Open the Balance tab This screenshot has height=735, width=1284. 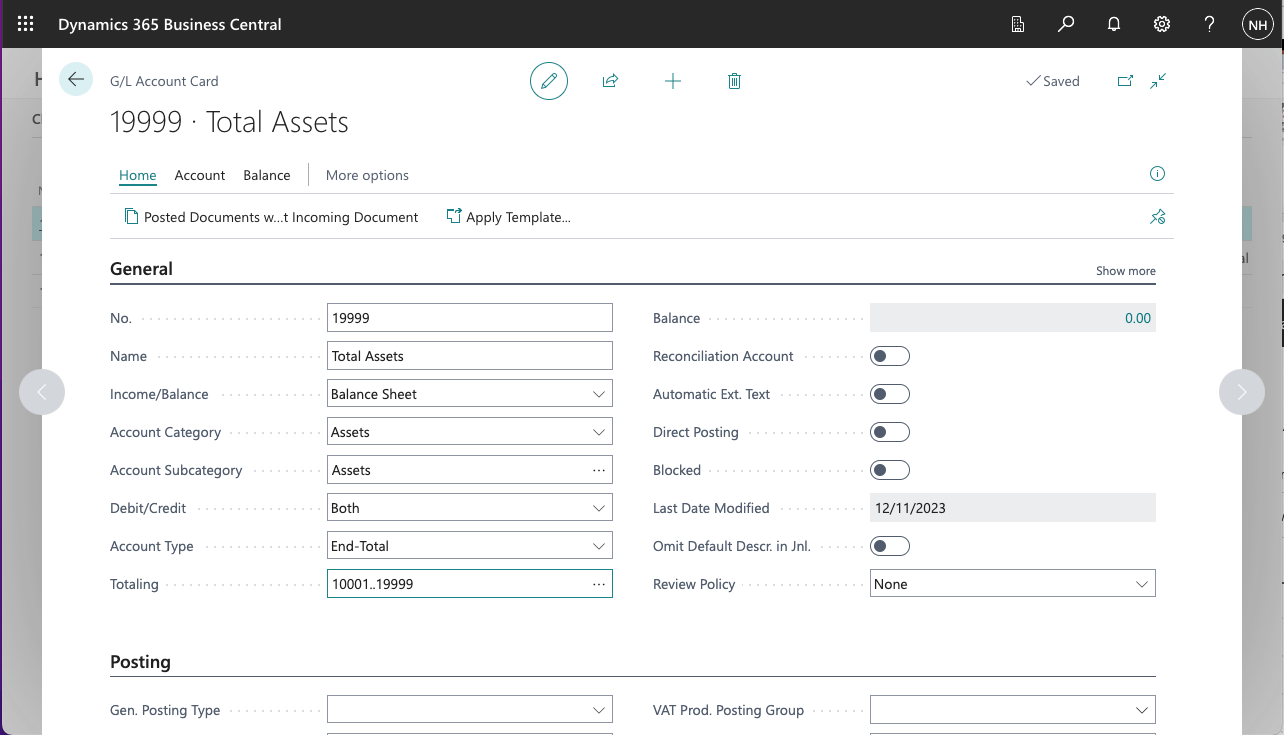point(267,175)
